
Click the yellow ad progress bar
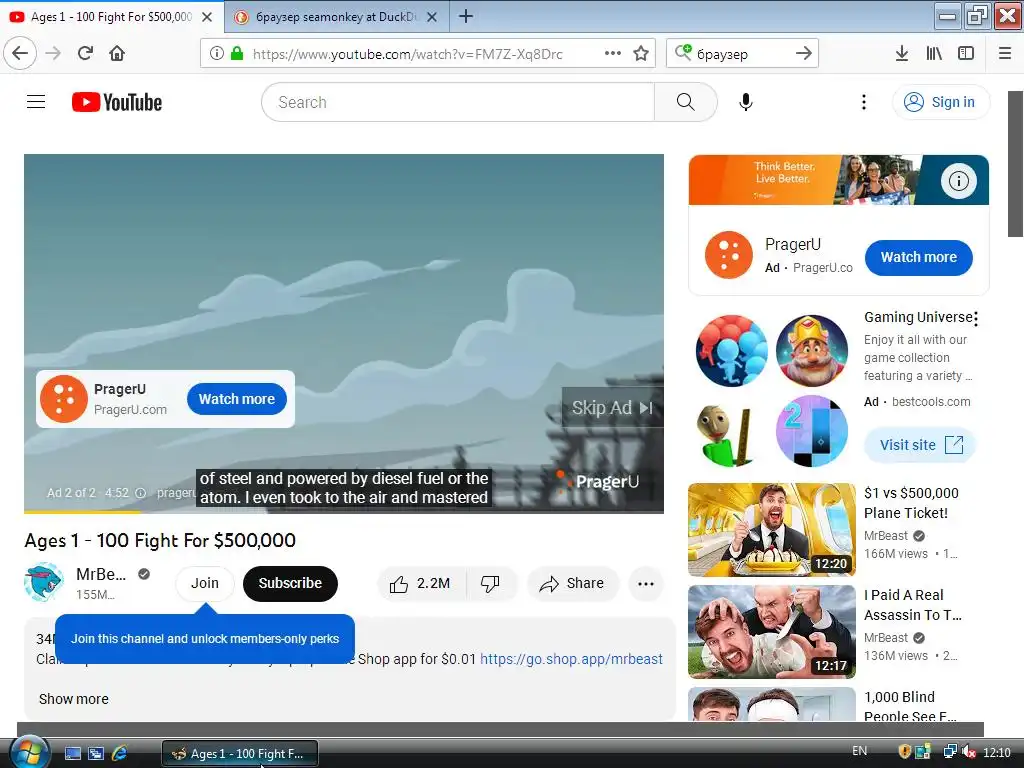pos(82,512)
